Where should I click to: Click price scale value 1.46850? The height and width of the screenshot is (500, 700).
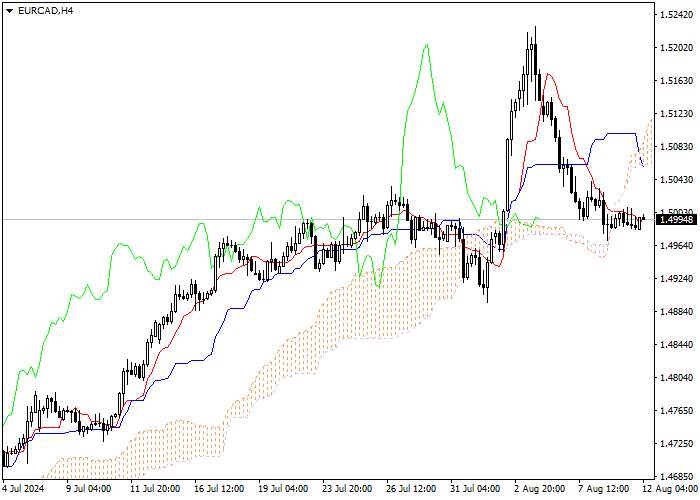[676, 476]
